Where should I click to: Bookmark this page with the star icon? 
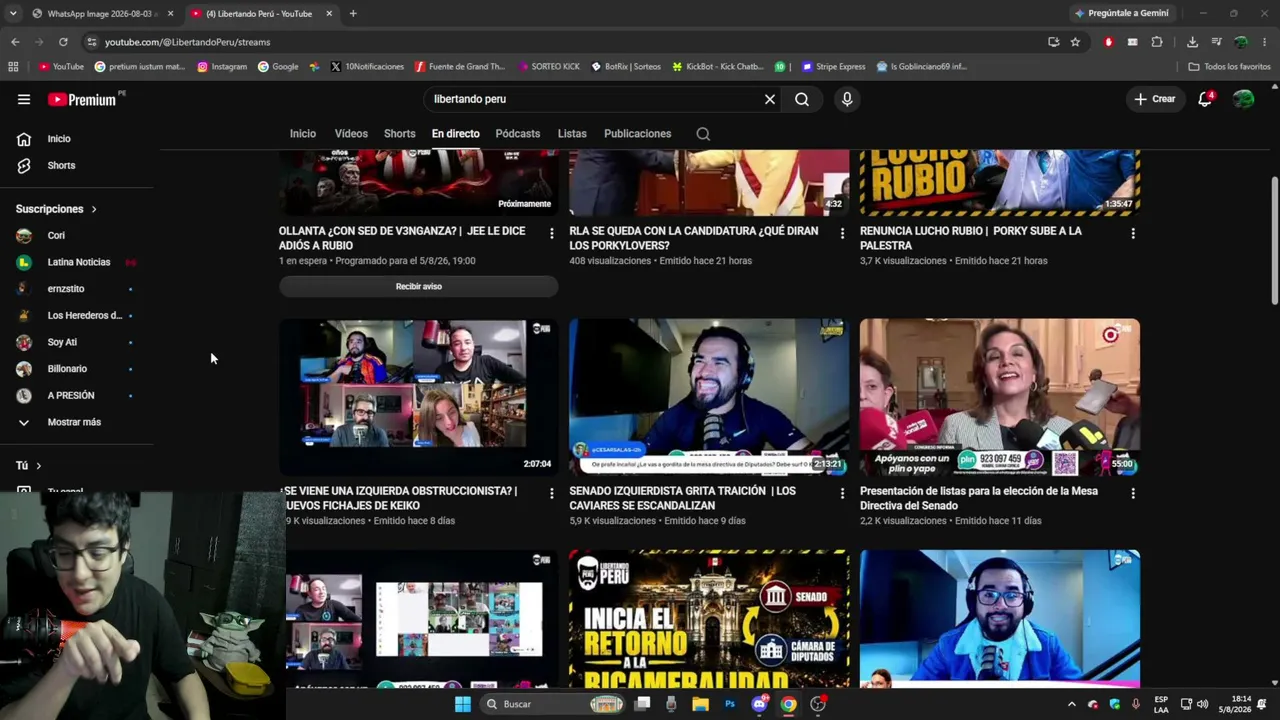click(x=1075, y=42)
